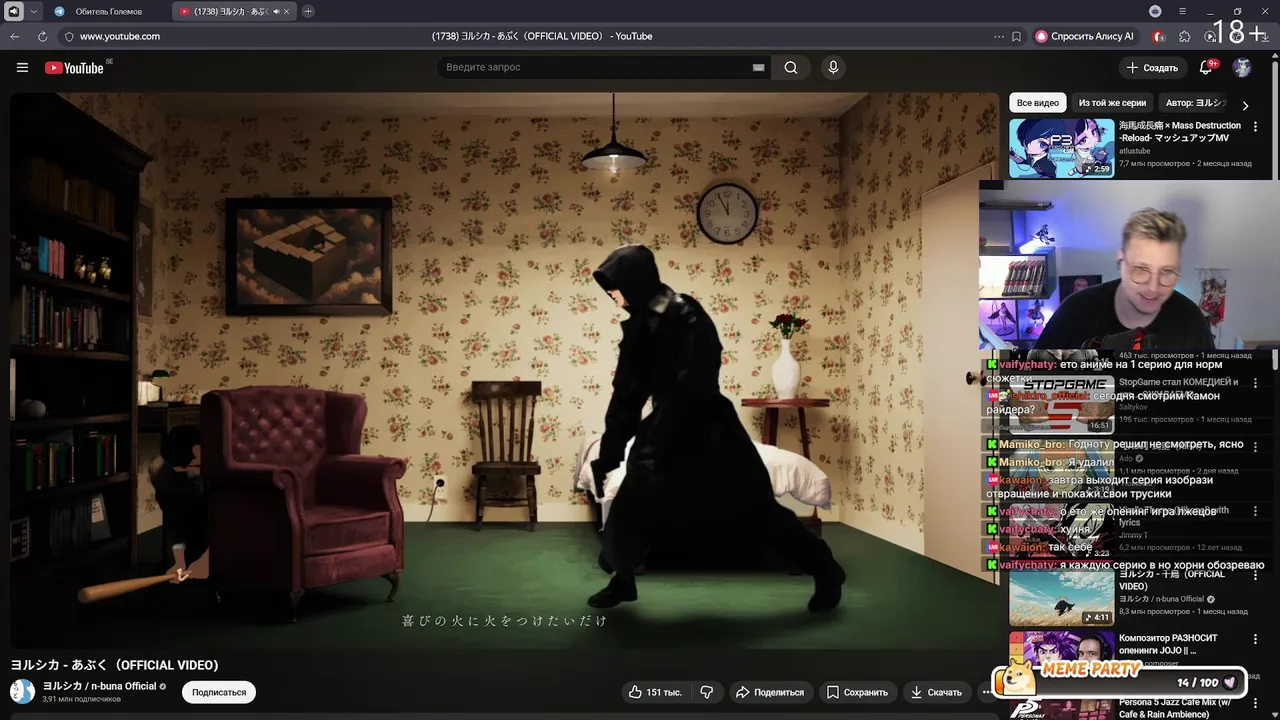Open the channel avatar of ヨルシカ

click(x=22, y=691)
